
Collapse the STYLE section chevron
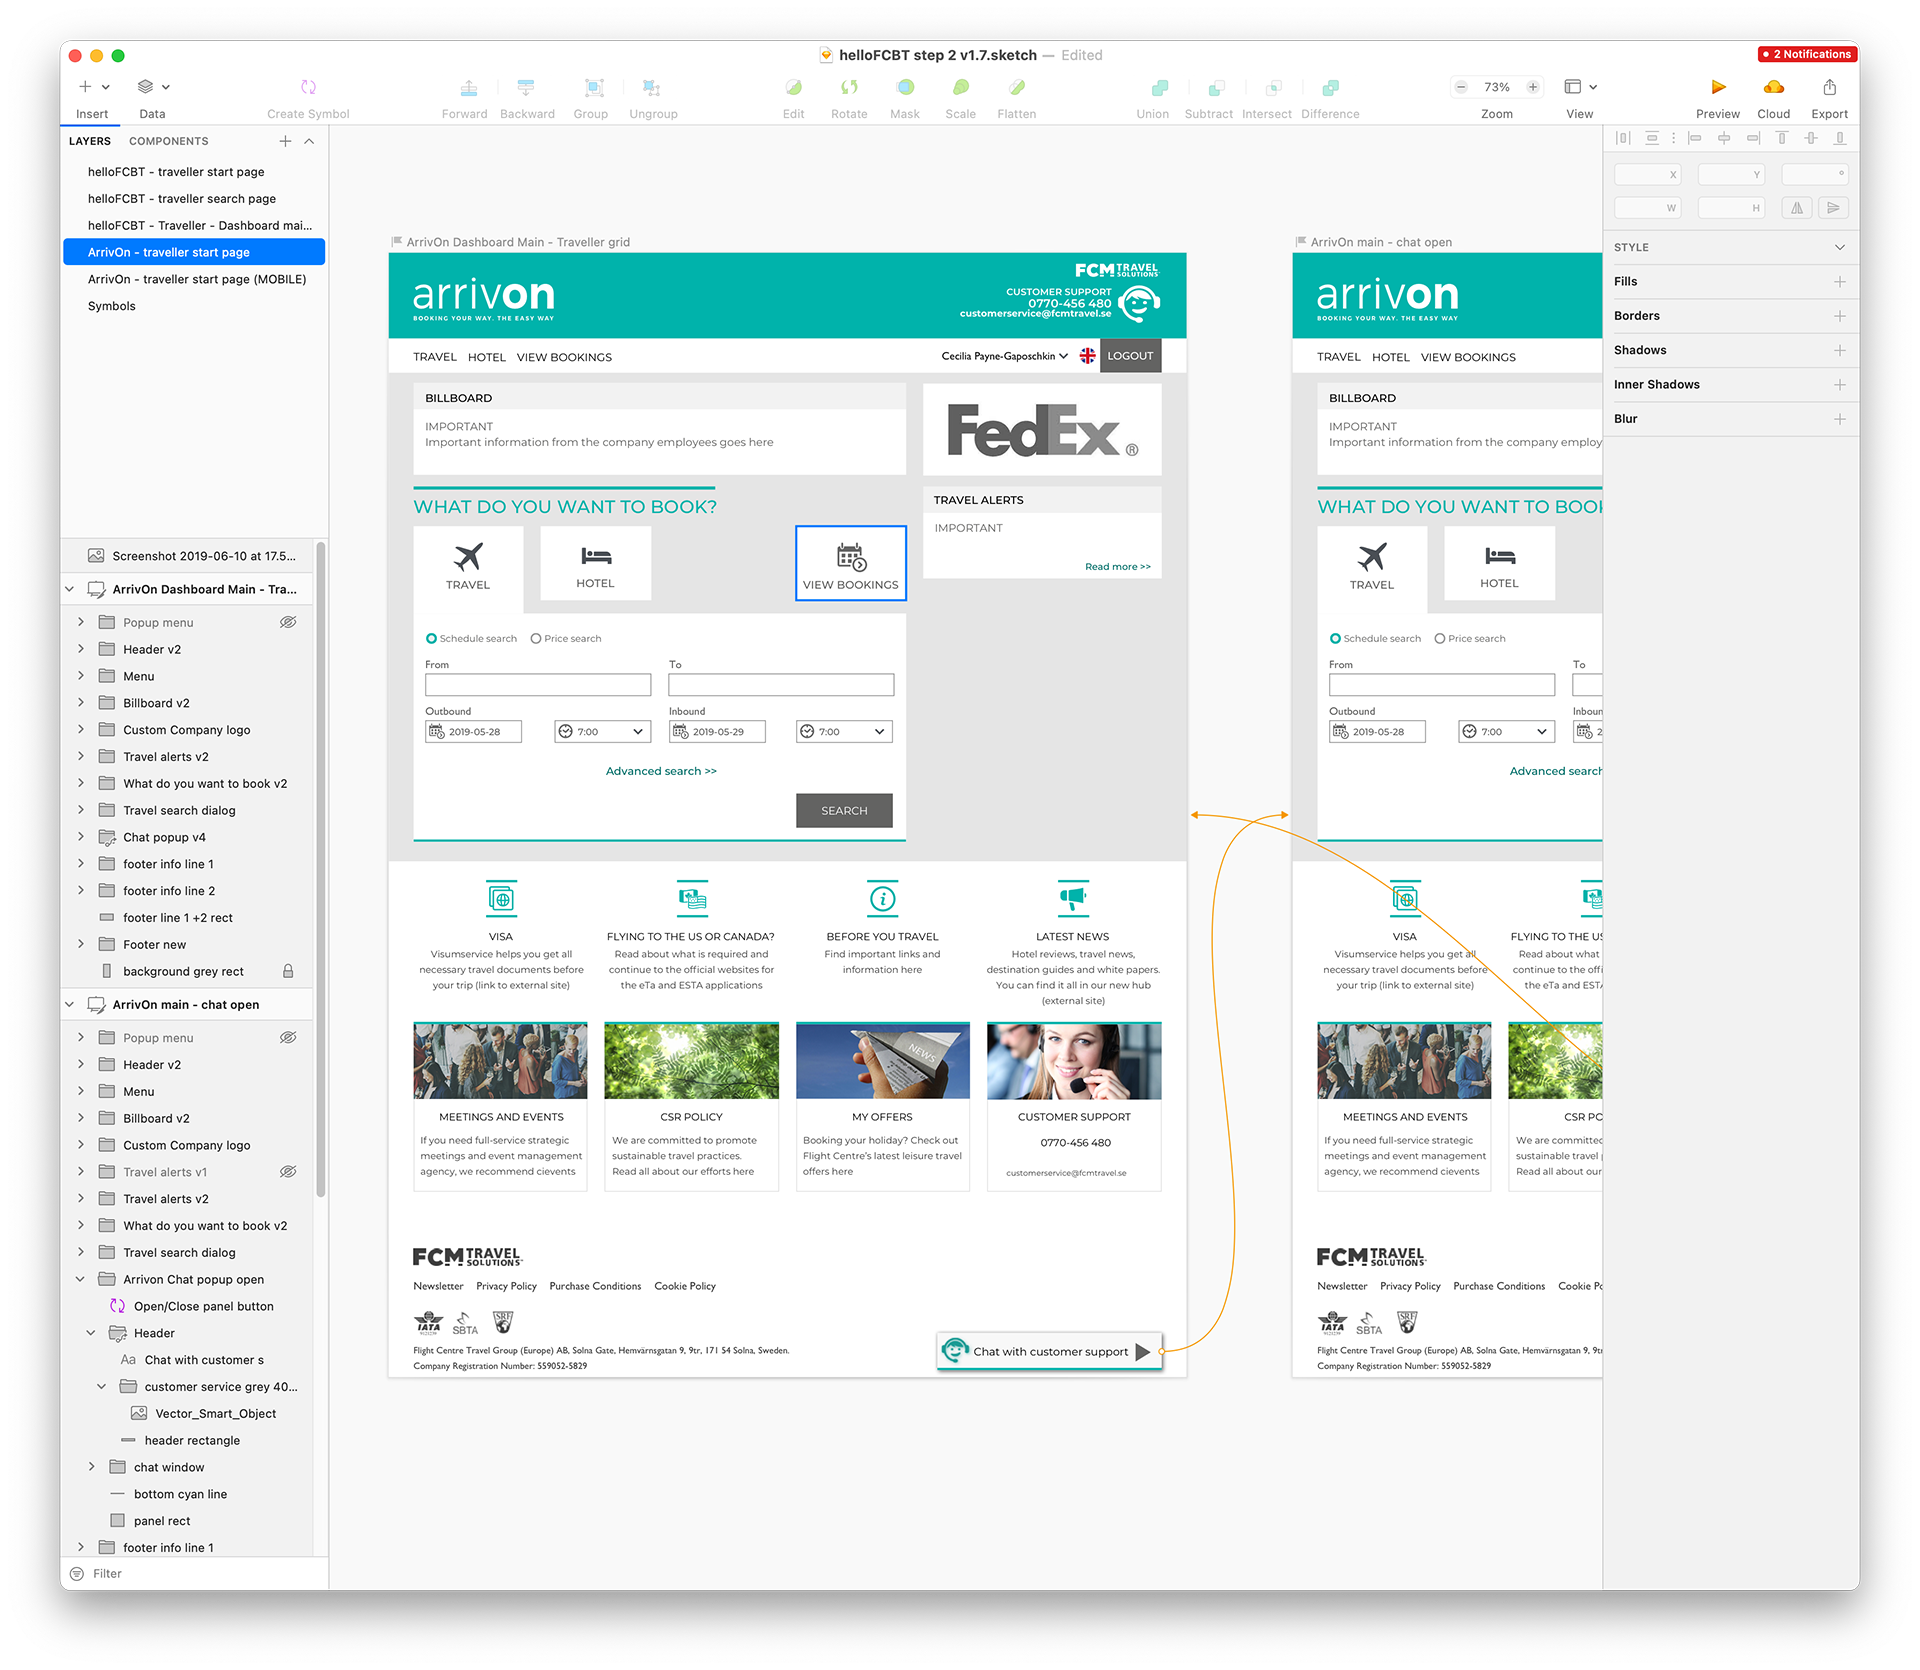pyautogui.click(x=1839, y=247)
